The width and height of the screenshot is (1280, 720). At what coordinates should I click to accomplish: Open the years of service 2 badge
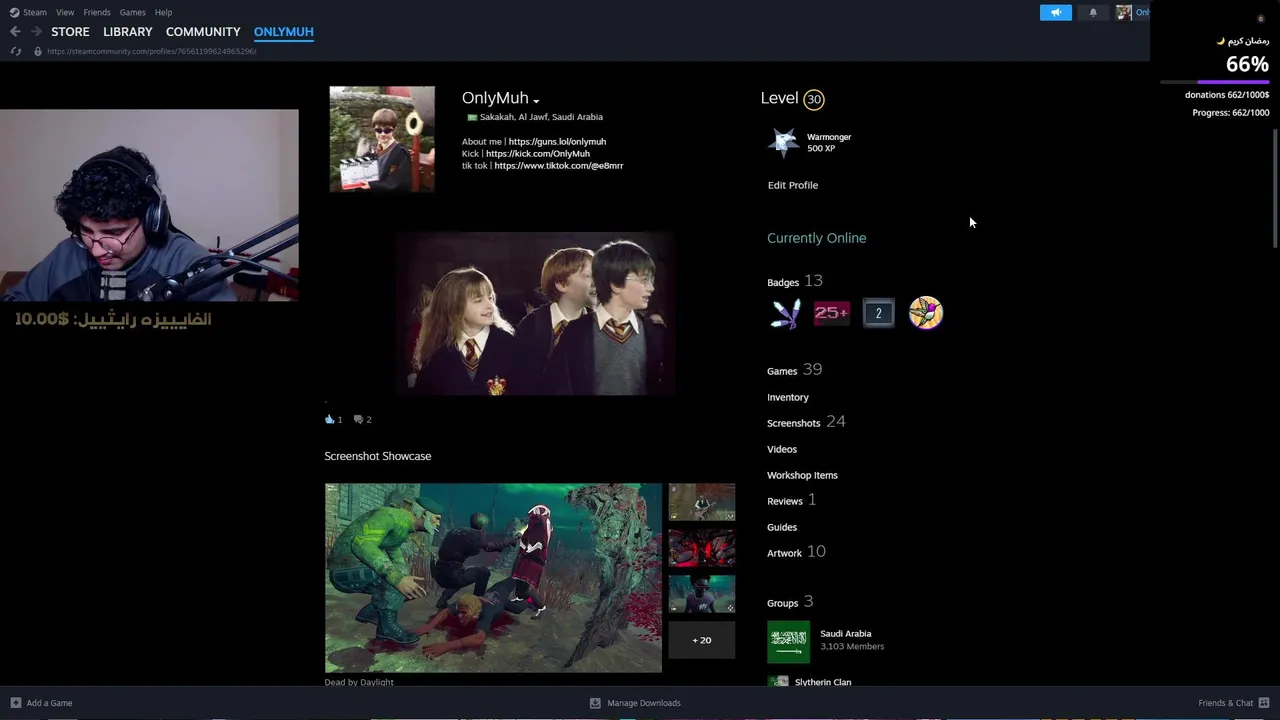[879, 313]
